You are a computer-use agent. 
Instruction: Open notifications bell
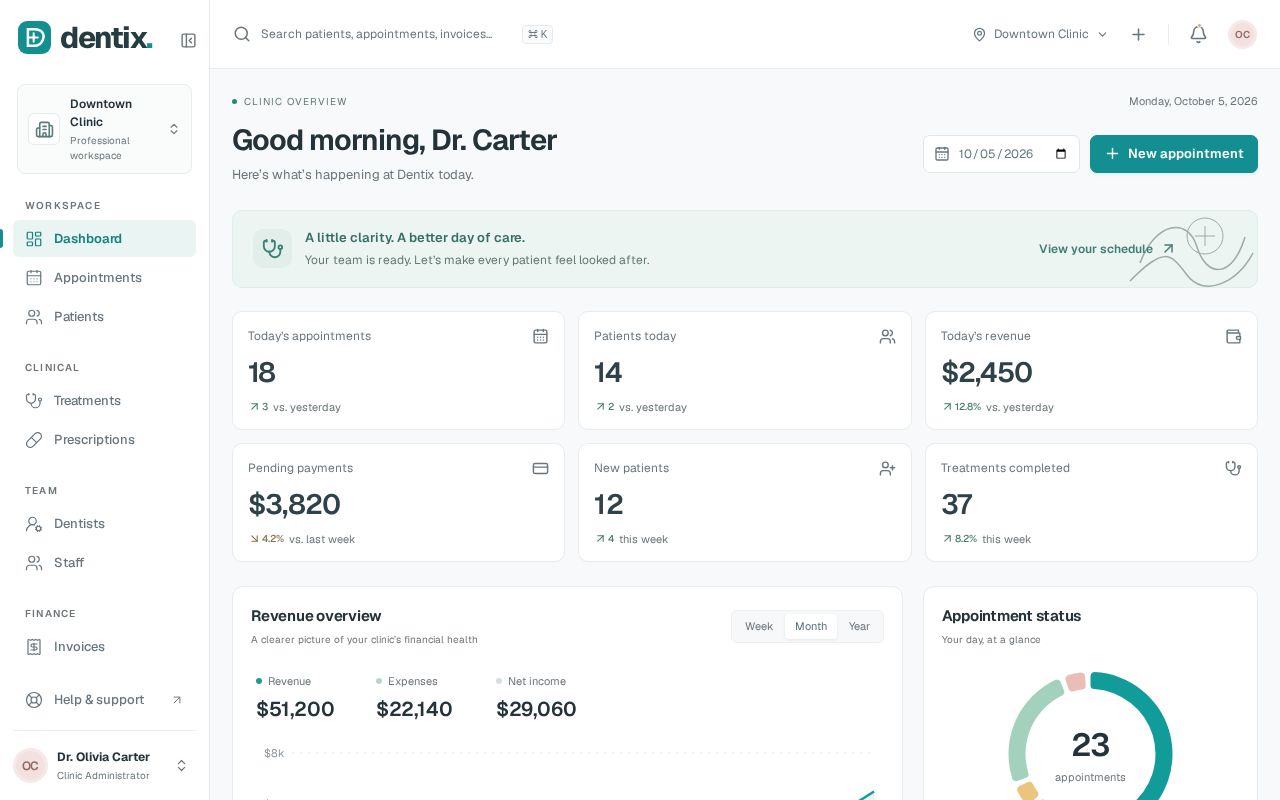pos(1198,34)
